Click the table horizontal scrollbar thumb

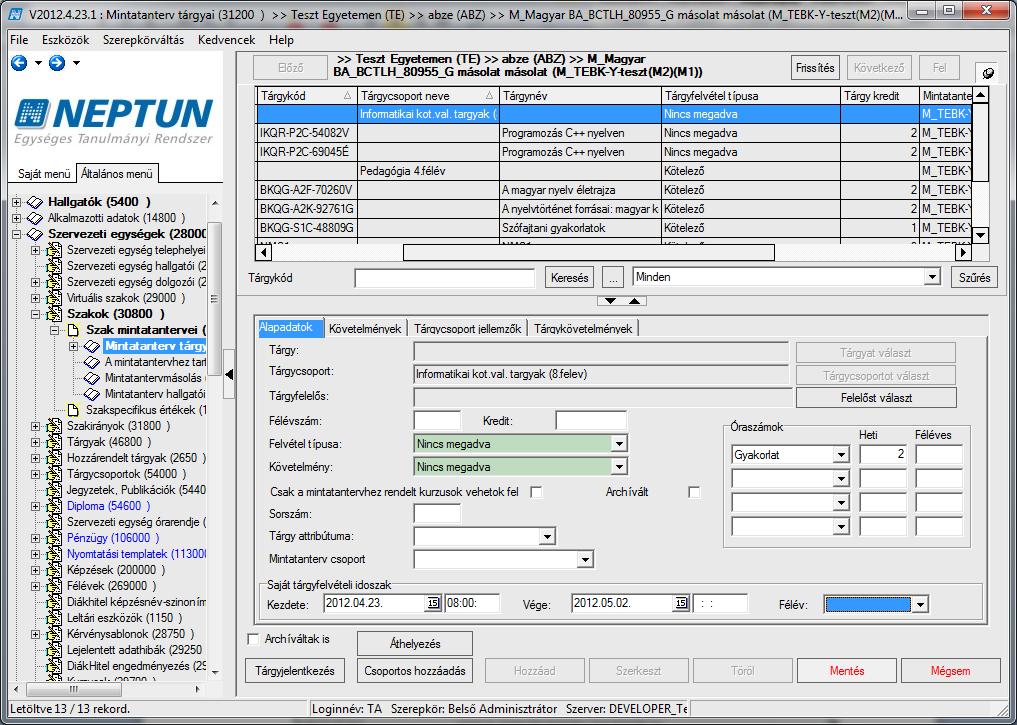(x=589, y=252)
